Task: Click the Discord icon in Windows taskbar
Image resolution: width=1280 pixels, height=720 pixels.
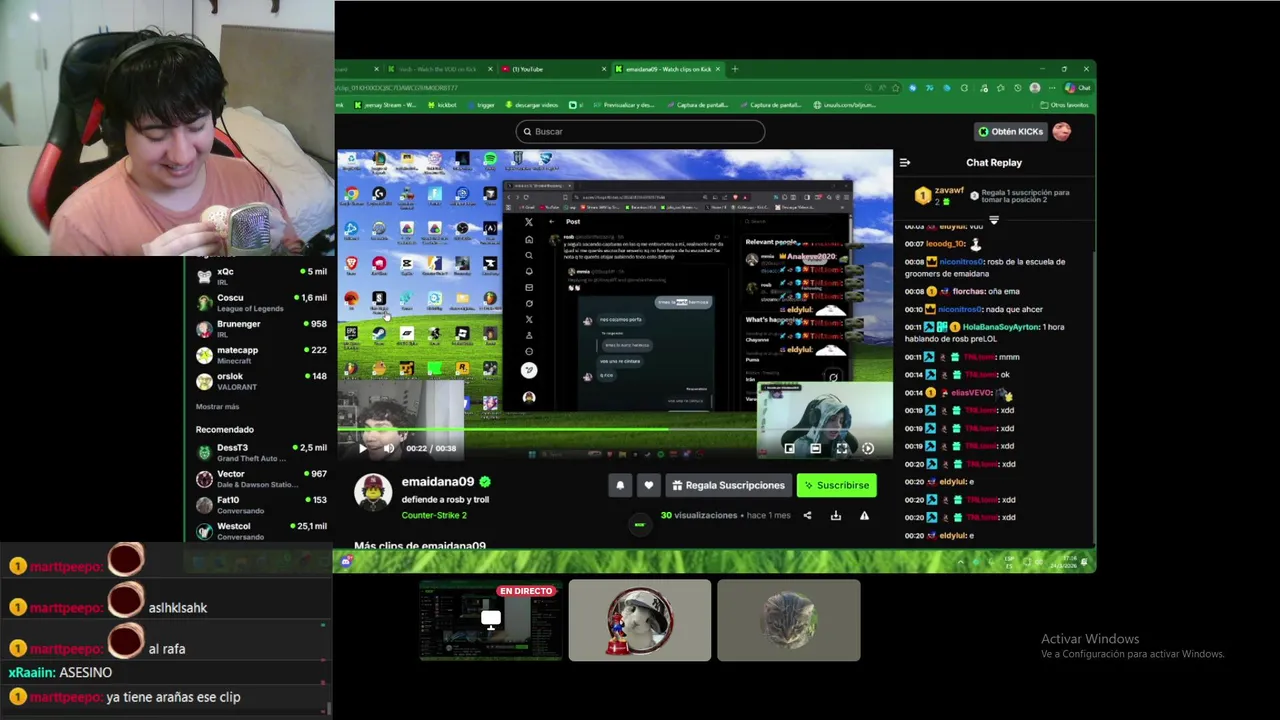Action: click(x=346, y=561)
